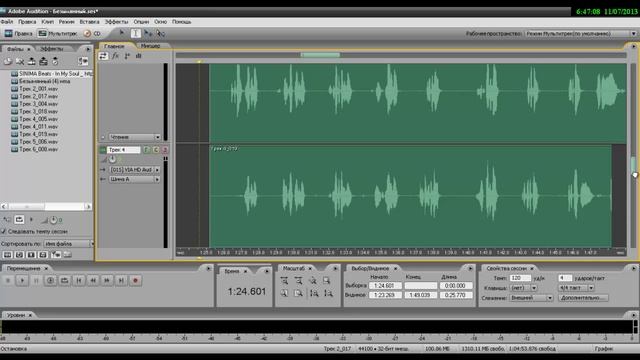This screenshot has height=360, width=640.
Task: Open the VIA HD Audio input dropdown
Action: 135,169
